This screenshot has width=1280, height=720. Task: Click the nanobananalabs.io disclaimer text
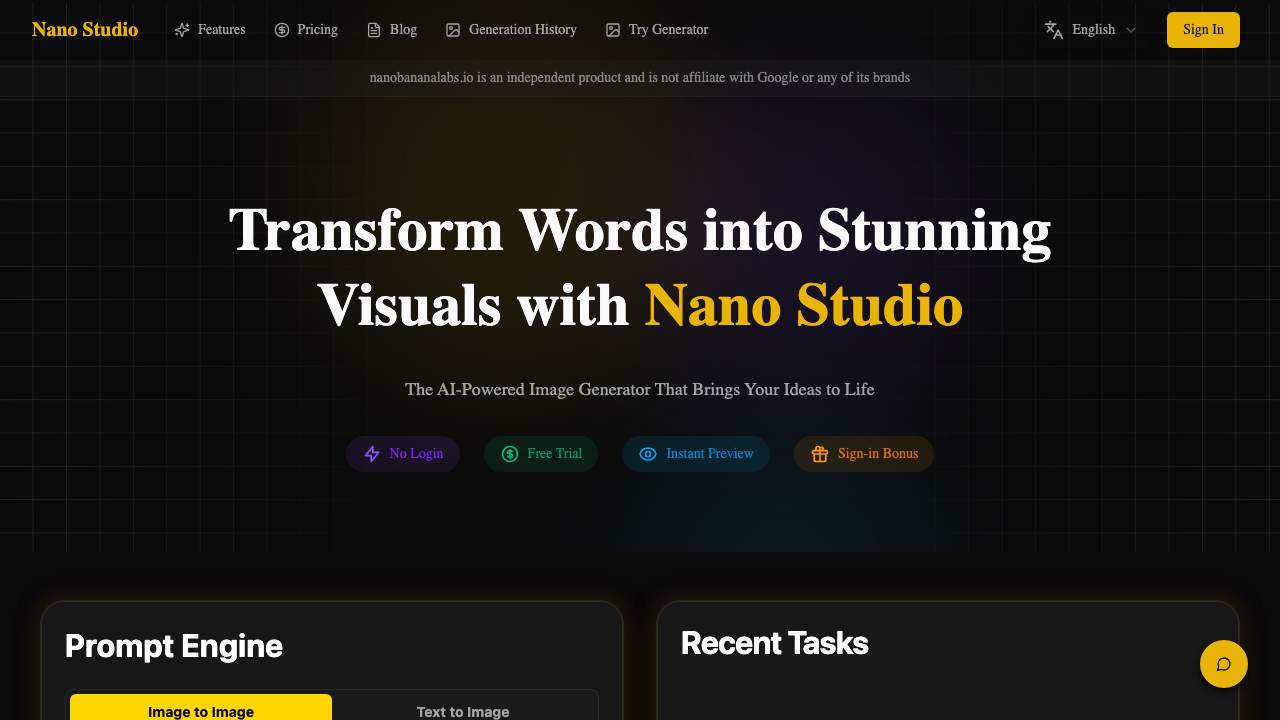click(x=640, y=77)
